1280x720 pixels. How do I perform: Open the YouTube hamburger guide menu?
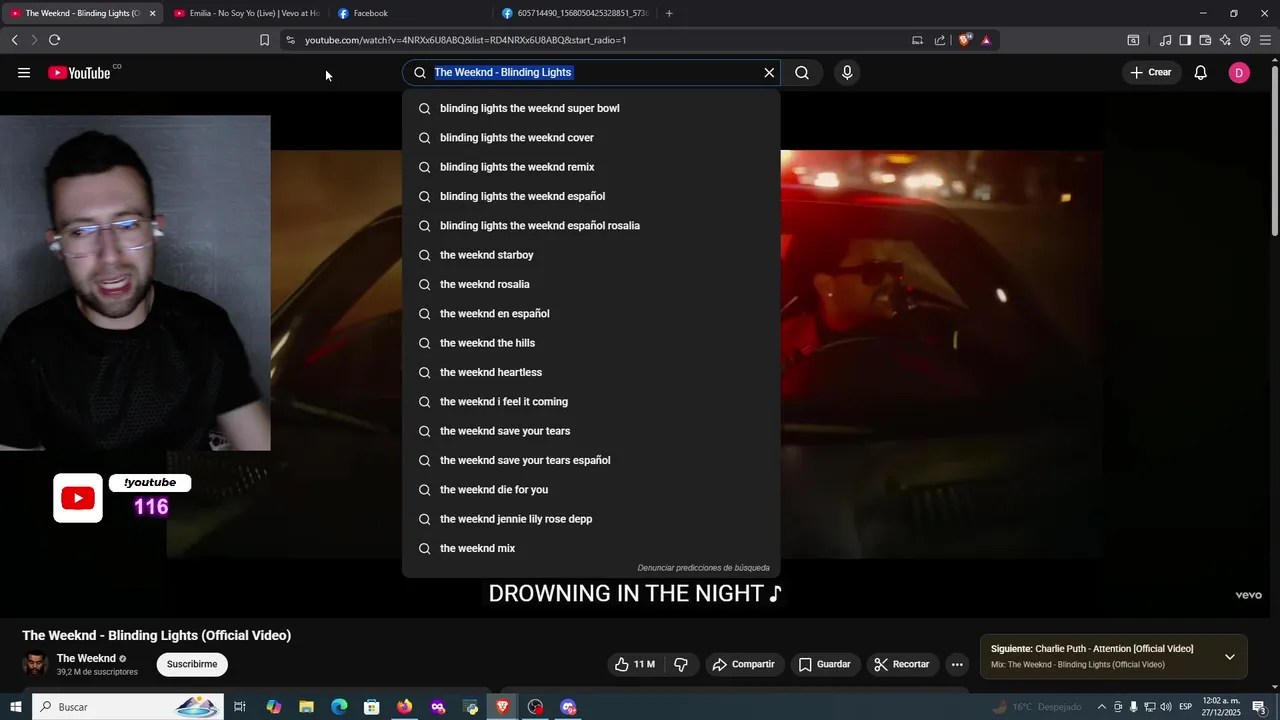[x=24, y=72]
